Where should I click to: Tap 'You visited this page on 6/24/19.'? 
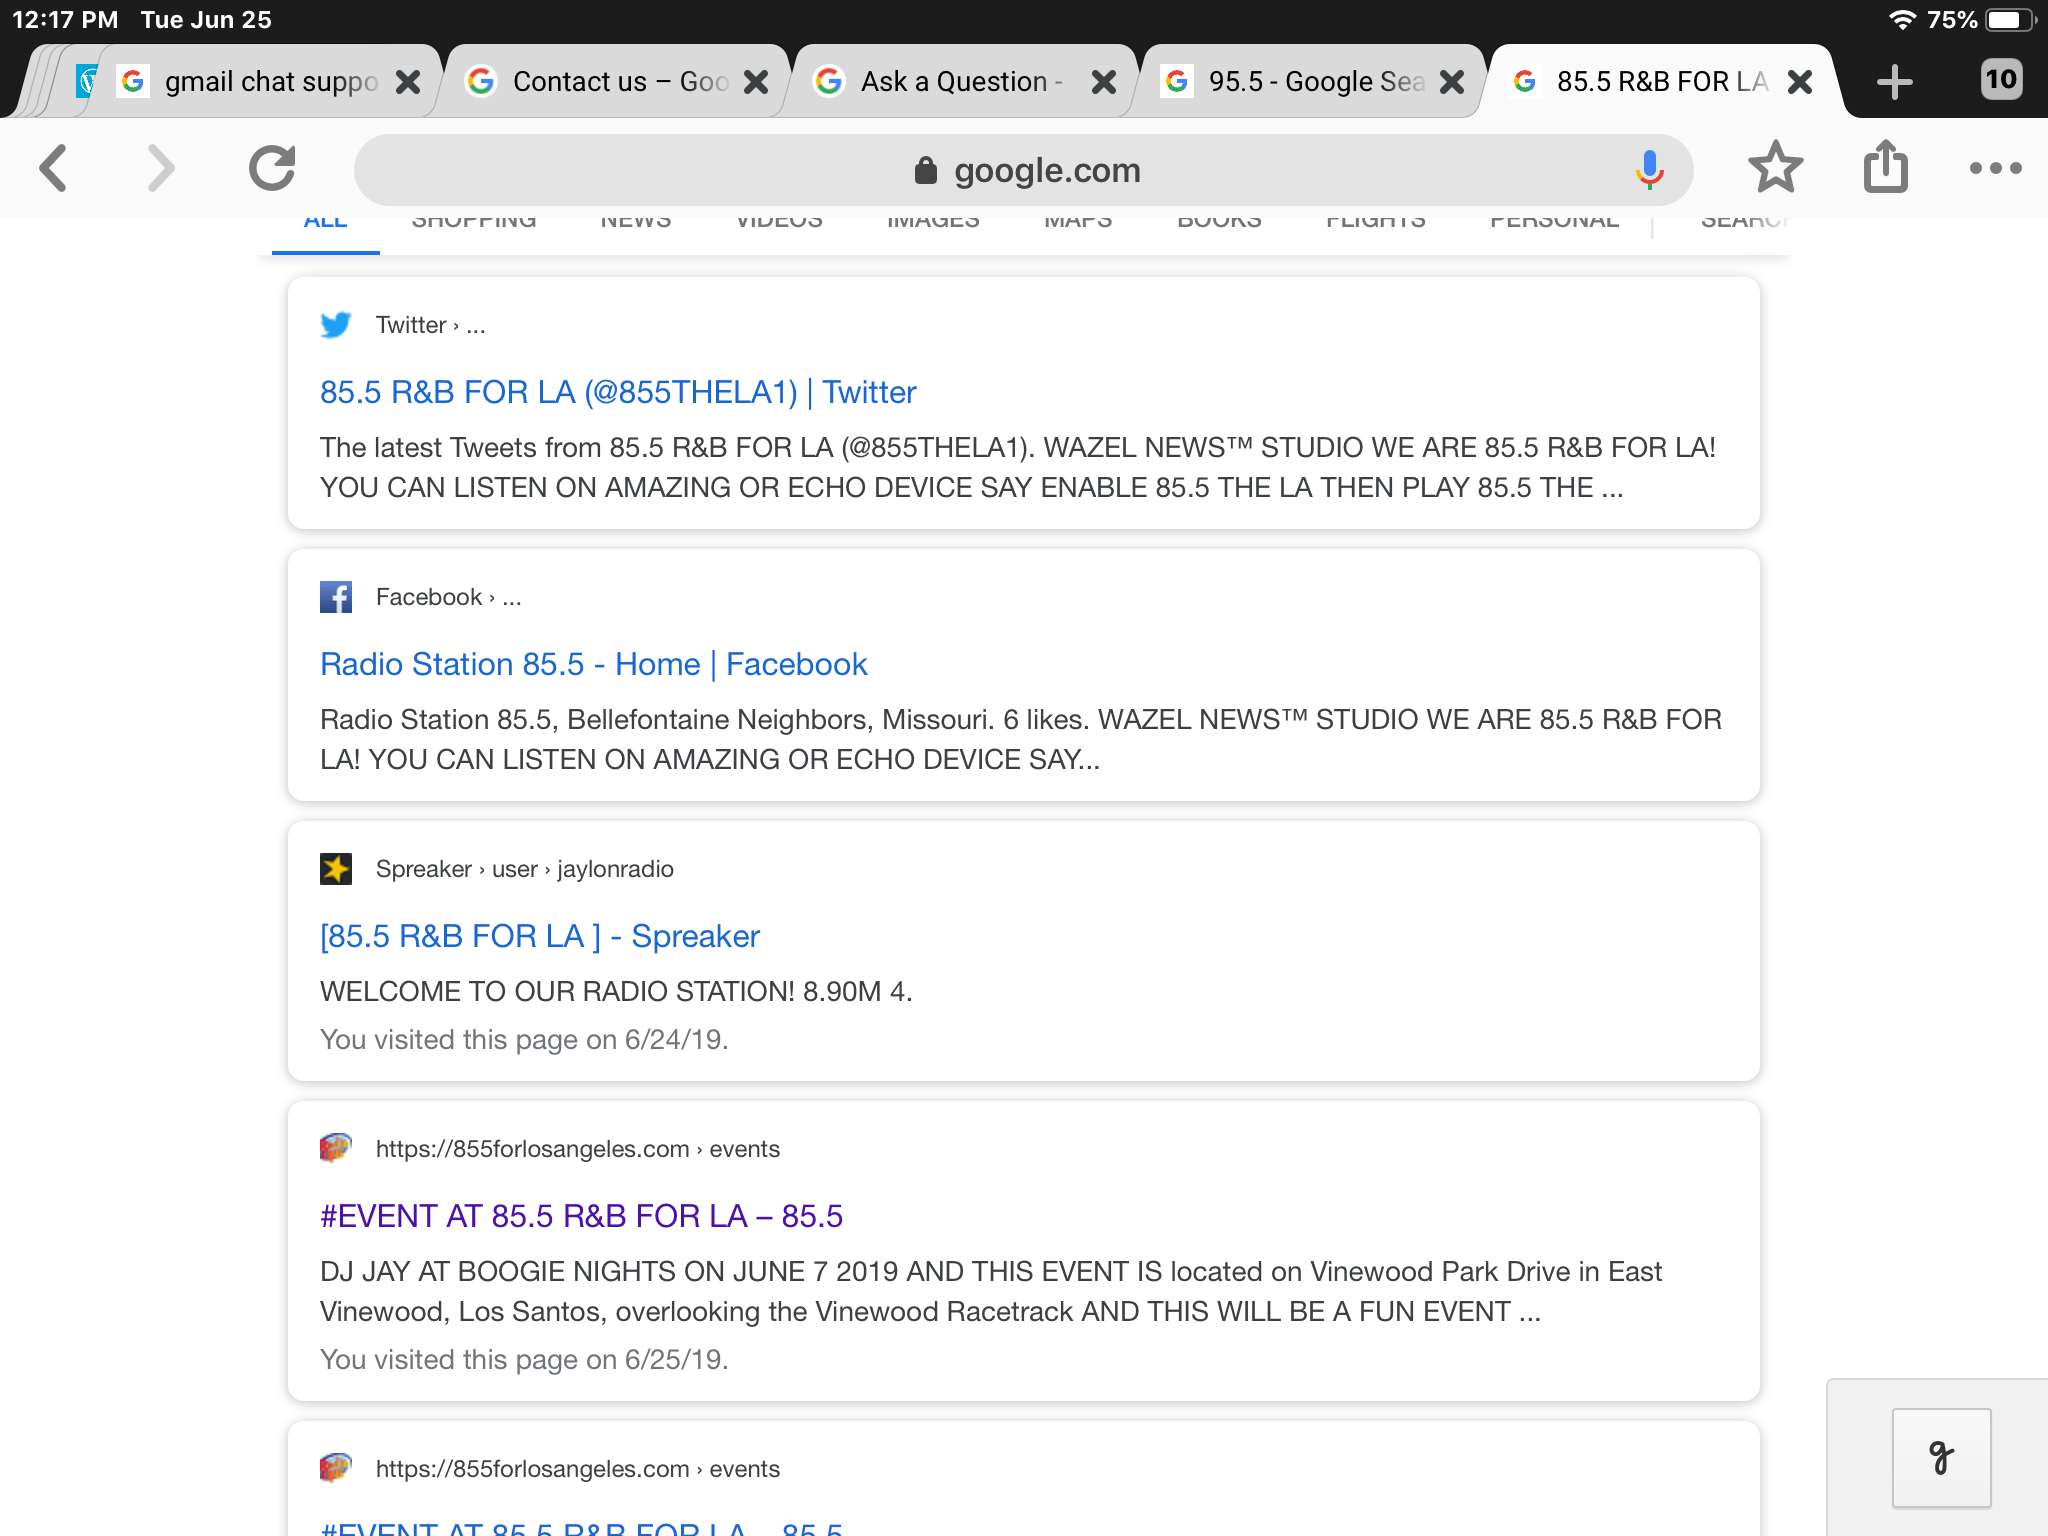click(524, 1040)
